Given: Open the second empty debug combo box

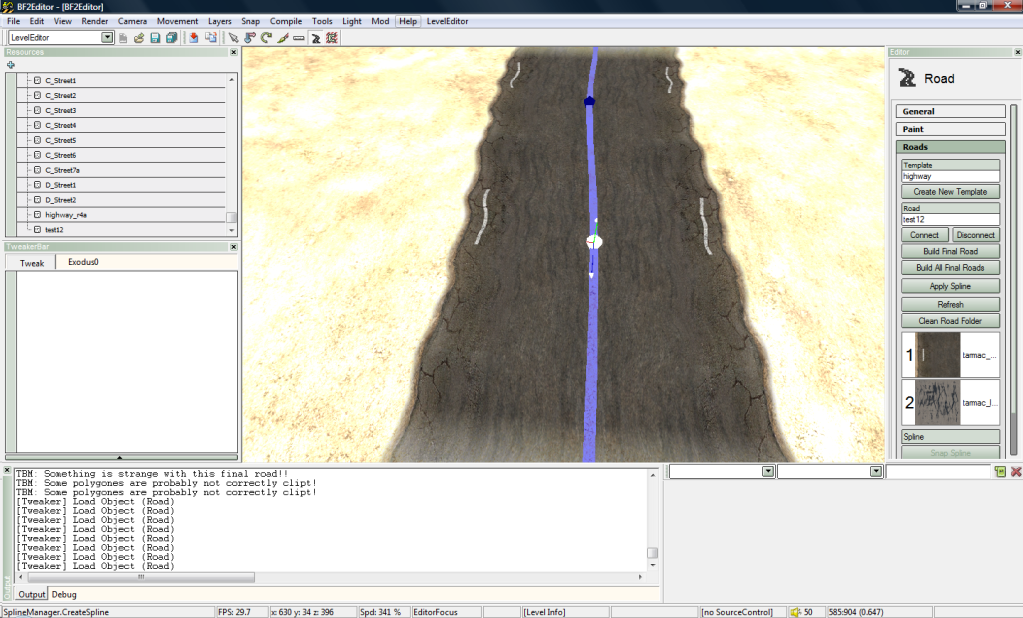Looking at the screenshot, I should 876,471.
